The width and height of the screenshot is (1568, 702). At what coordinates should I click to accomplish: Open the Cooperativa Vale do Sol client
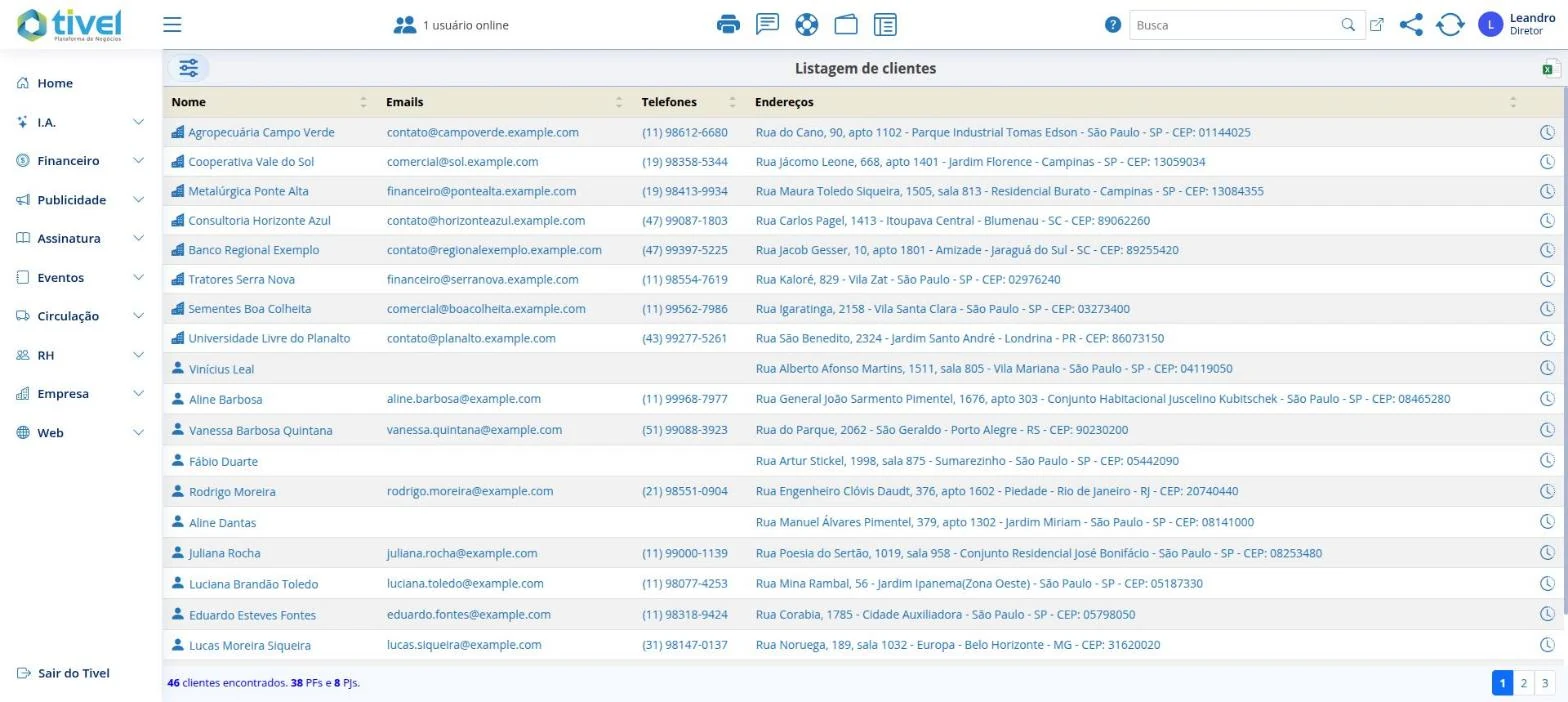click(x=251, y=162)
